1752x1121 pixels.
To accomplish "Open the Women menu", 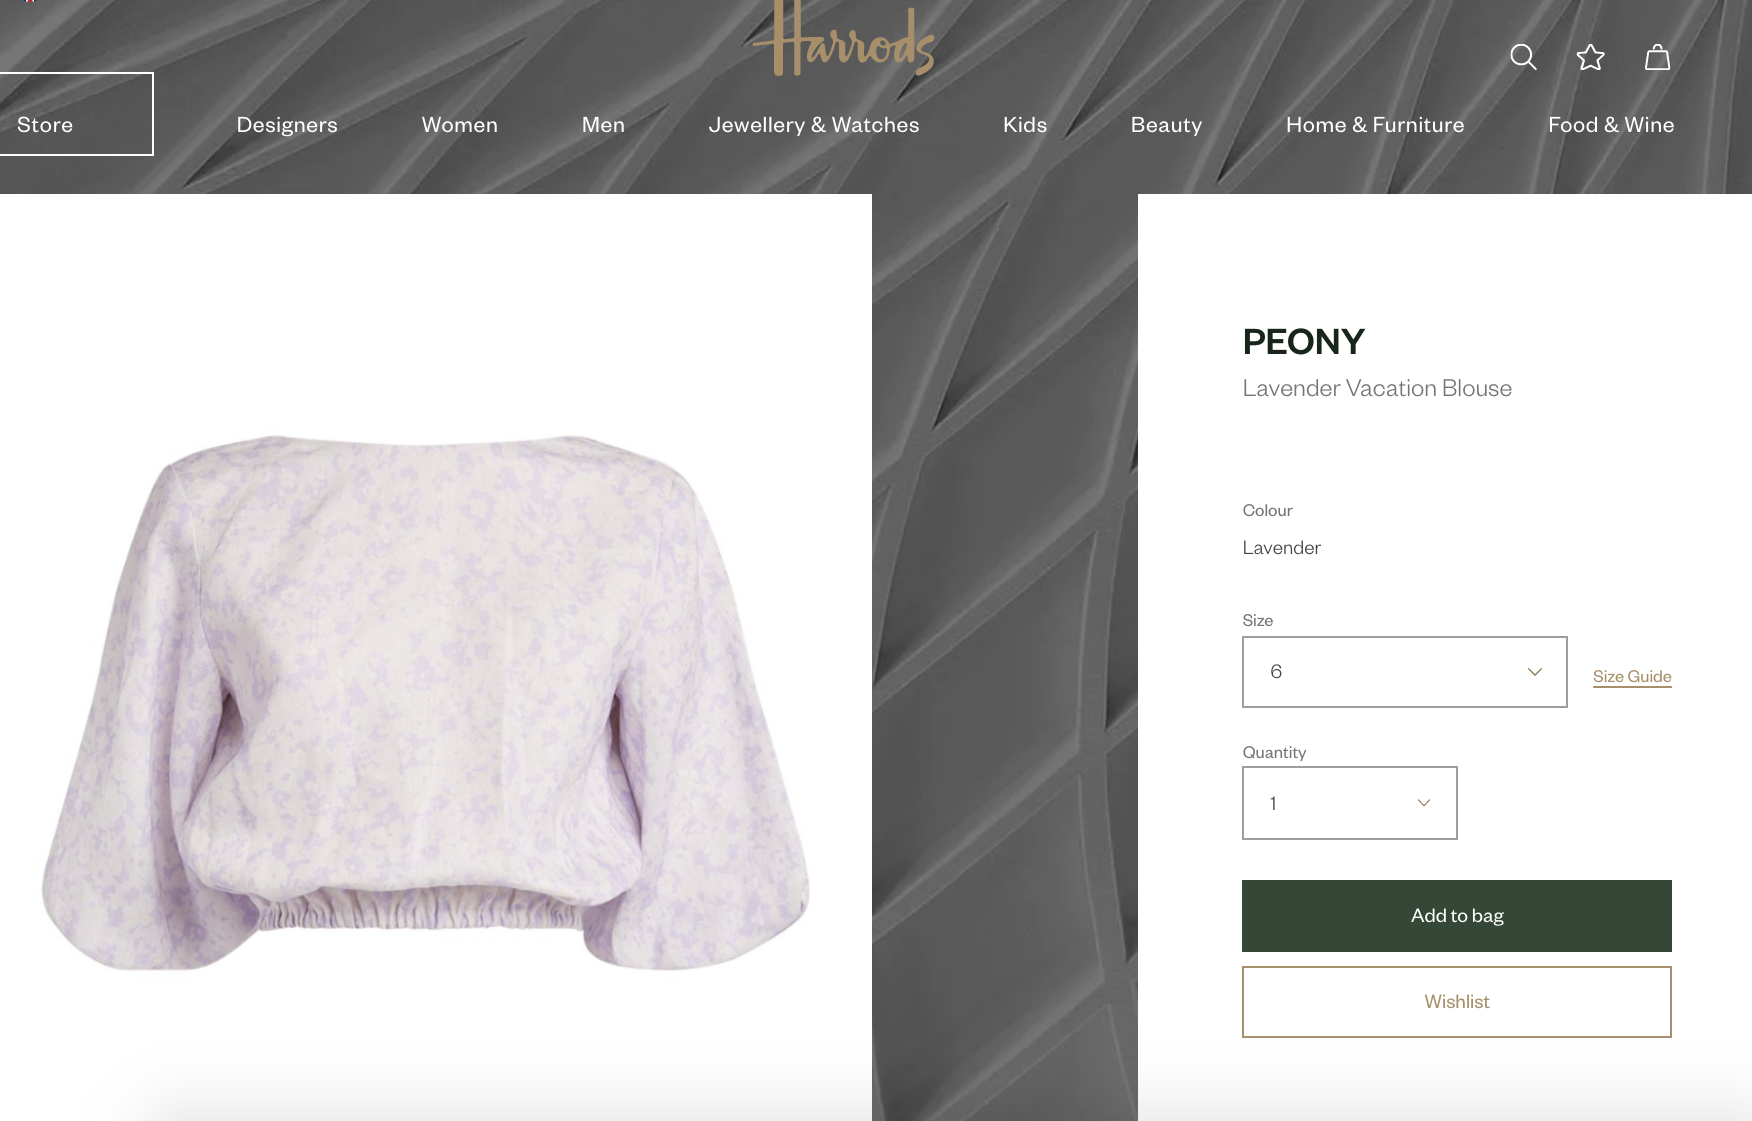I will pos(460,125).
